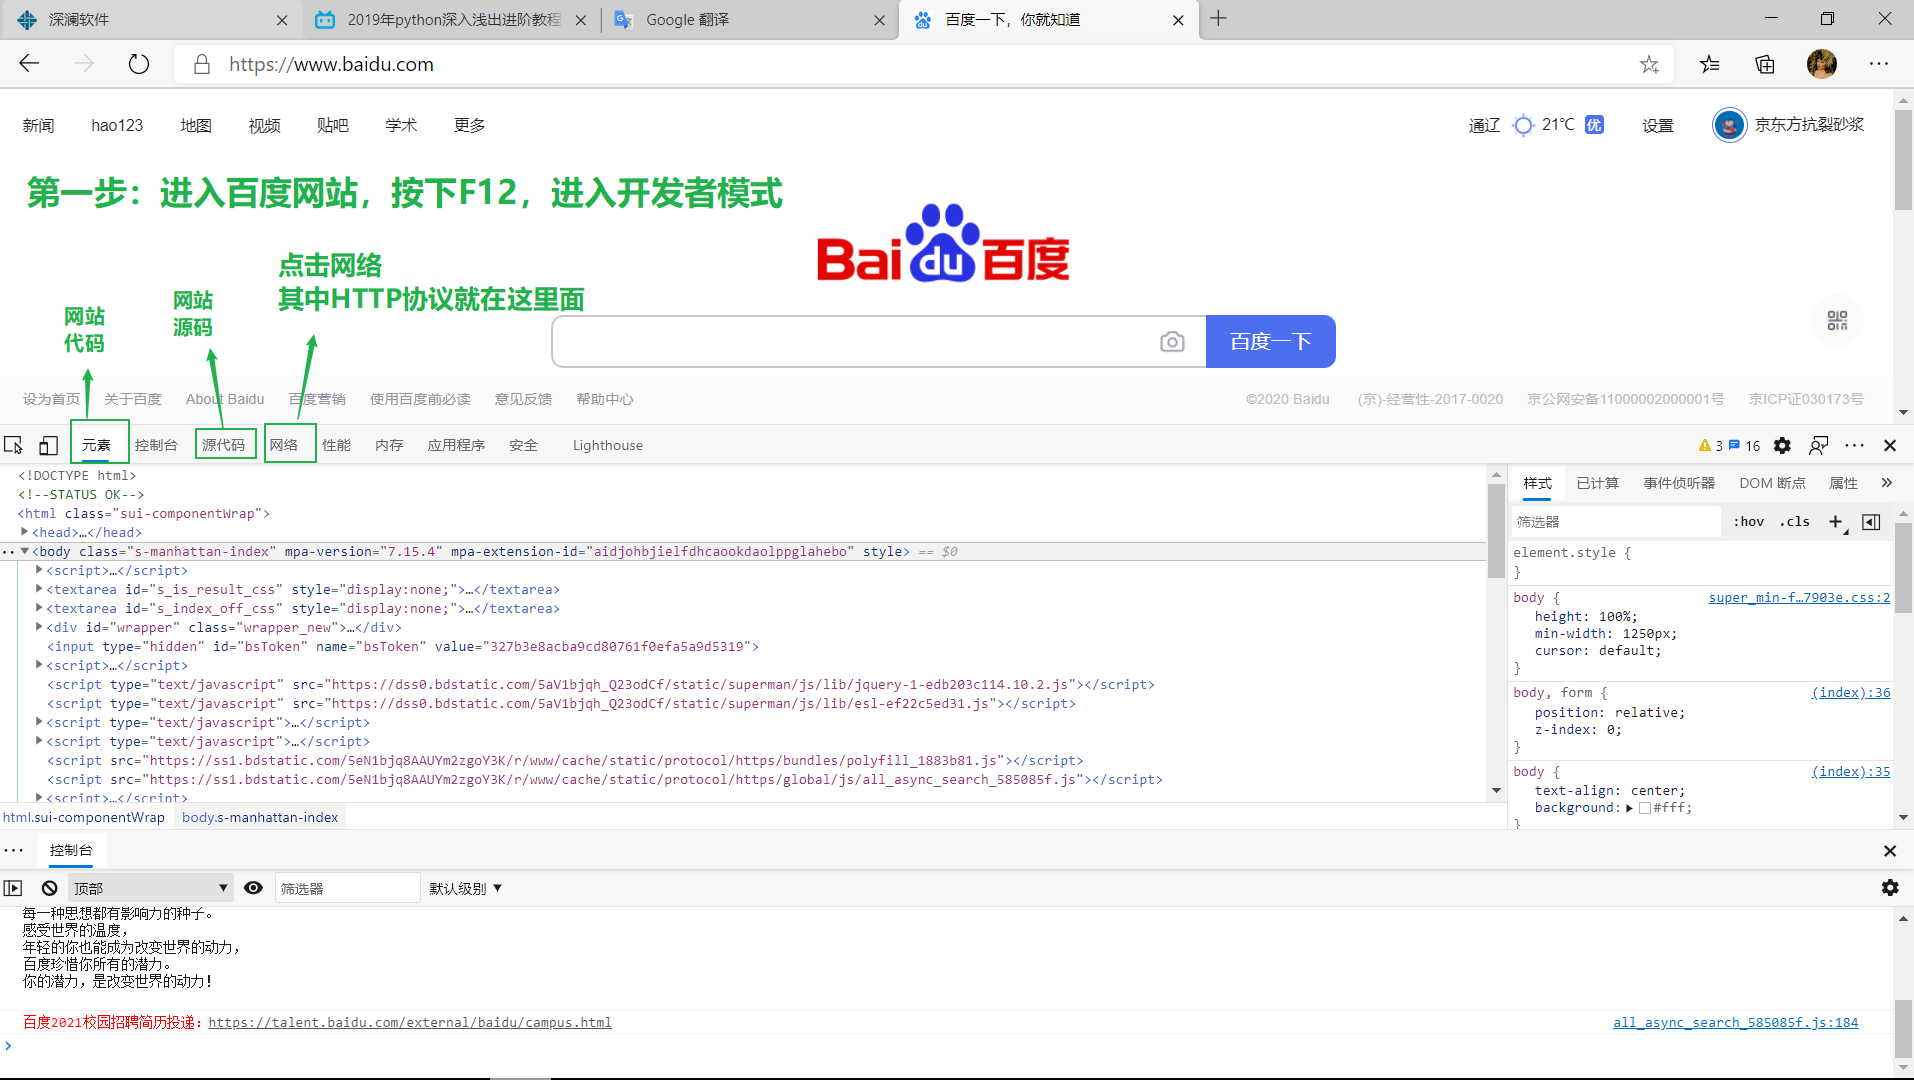Open all_async_search_585085f.js:184 source link
This screenshot has height=1080, width=1914.
point(1735,1022)
